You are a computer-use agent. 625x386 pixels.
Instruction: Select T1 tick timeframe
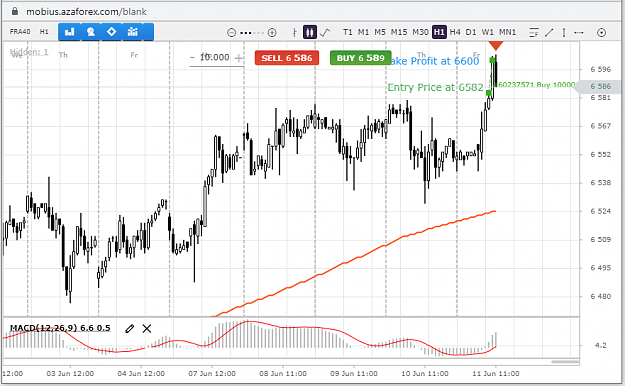348,32
